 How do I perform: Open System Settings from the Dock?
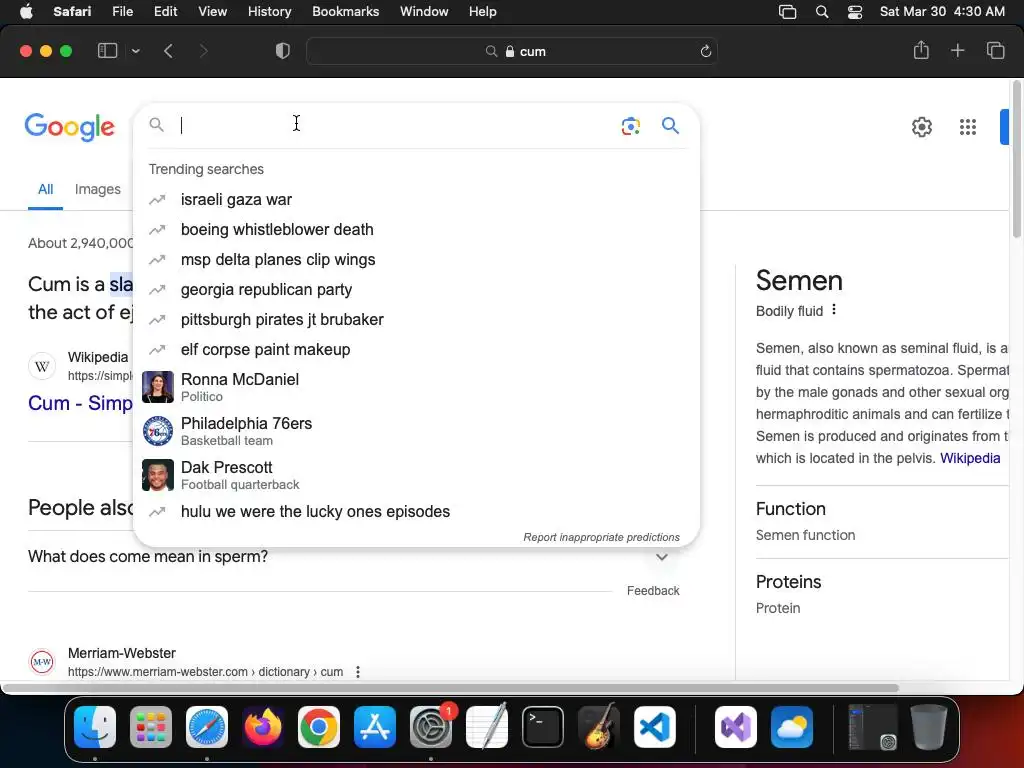tap(431, 727)
